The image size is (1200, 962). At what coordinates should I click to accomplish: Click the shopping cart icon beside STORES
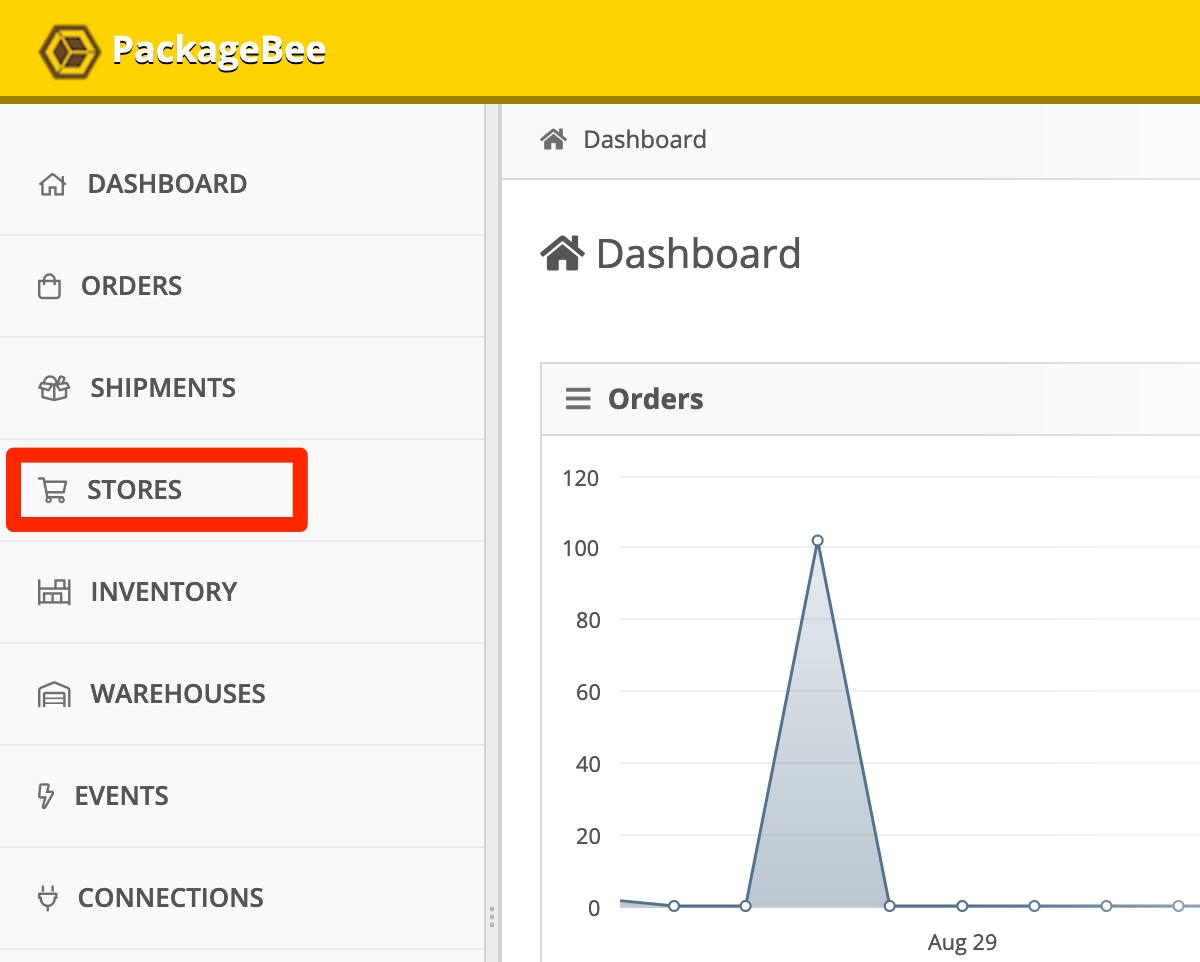[x=52, y=490]
